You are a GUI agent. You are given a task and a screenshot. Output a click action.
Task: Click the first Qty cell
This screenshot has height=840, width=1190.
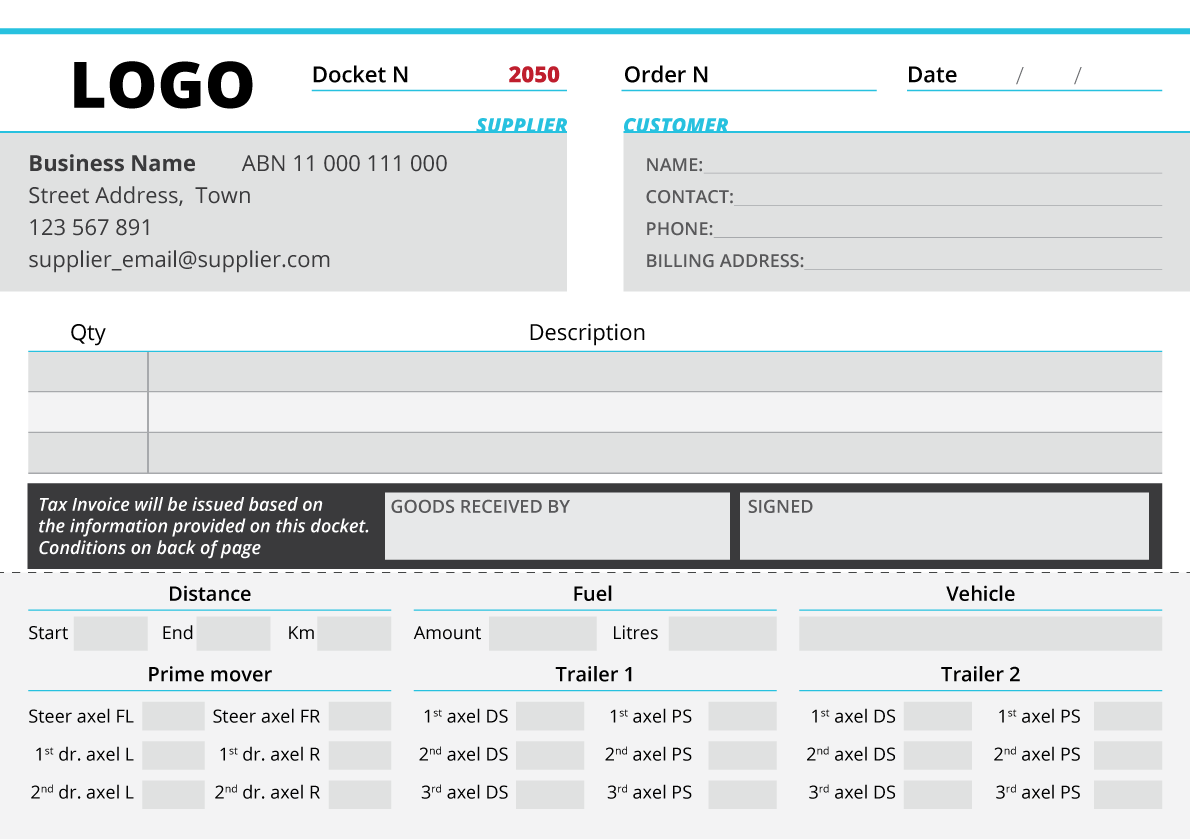coord(88,372)
